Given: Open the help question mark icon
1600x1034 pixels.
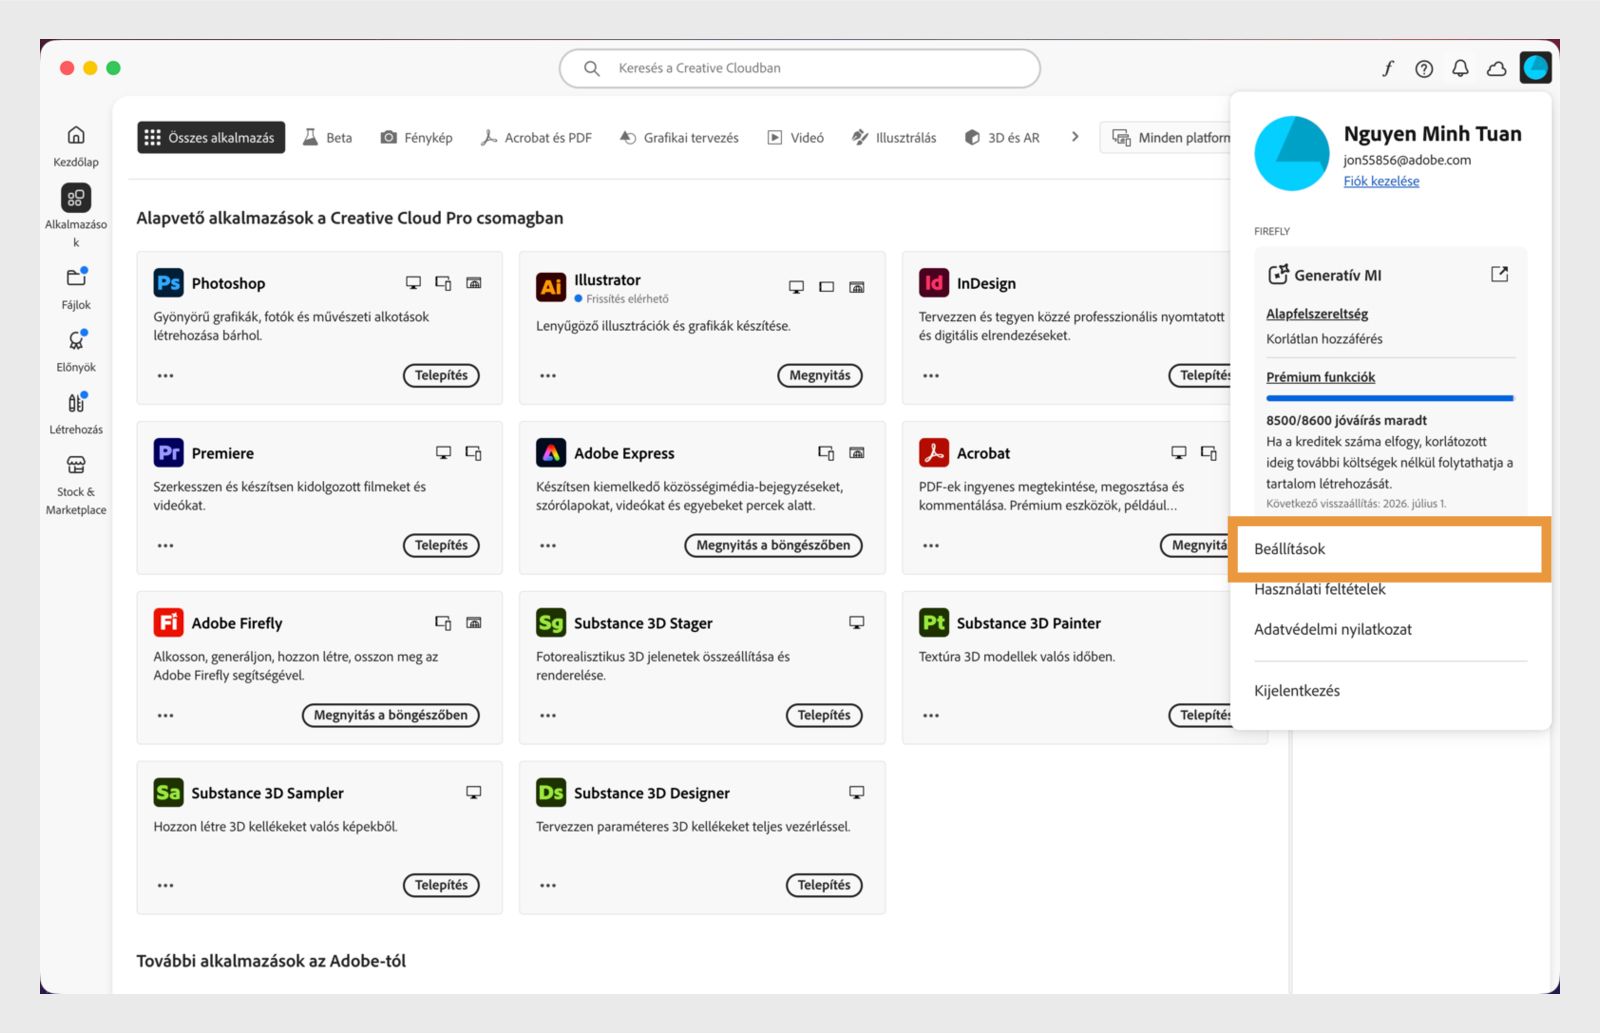Looking at the screenshot, I should [1424, 68].
